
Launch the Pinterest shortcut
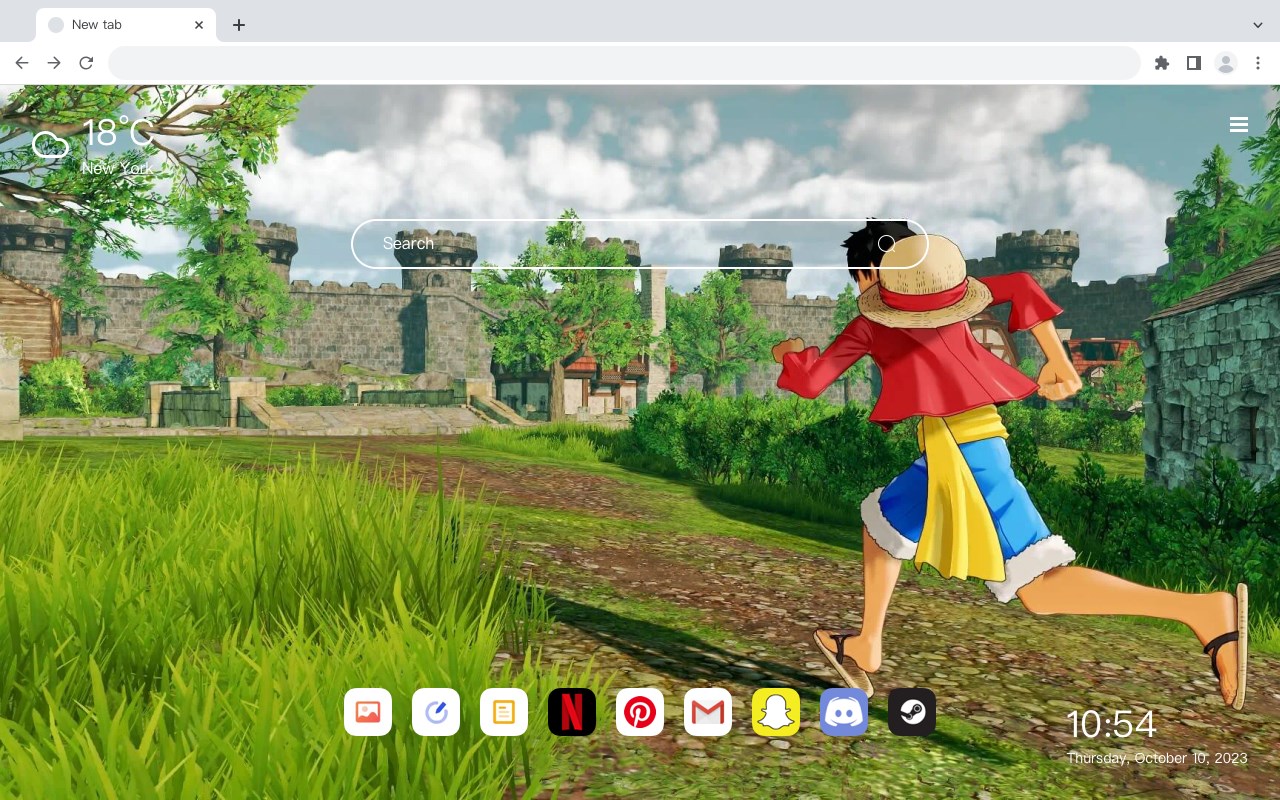tap(640, 712)
